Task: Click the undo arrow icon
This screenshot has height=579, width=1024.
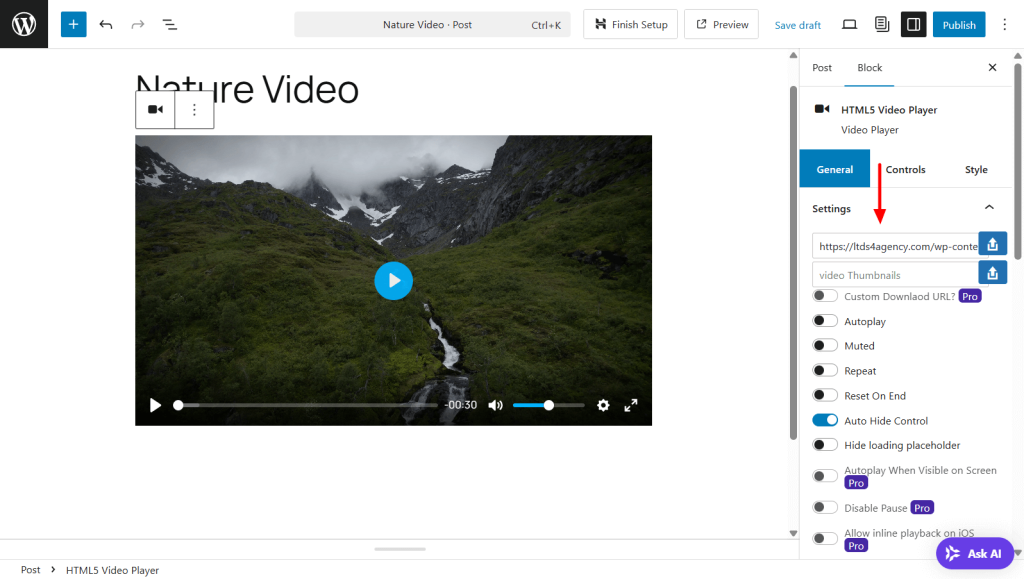Action: point(106,24)
